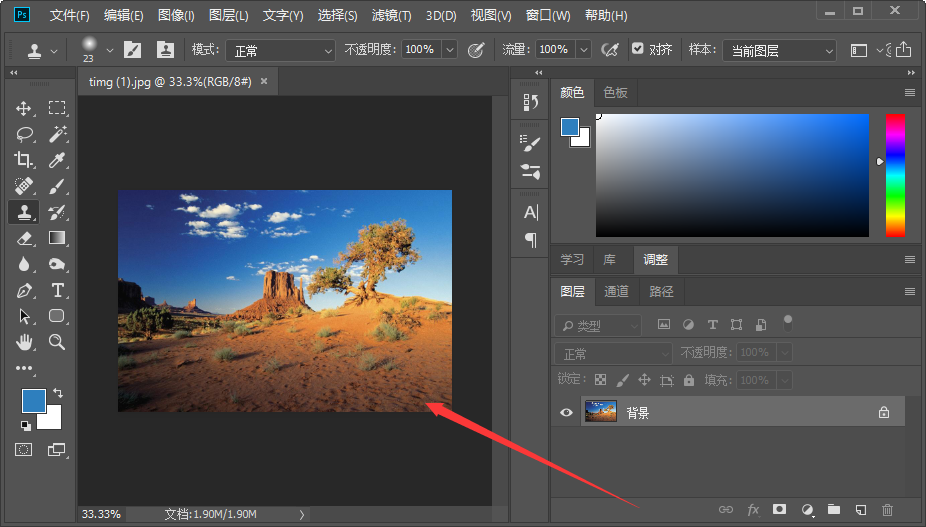Screen dimensions: 926x527
Task: Select the Eraser tool
Action: click(x=24, y=238)
